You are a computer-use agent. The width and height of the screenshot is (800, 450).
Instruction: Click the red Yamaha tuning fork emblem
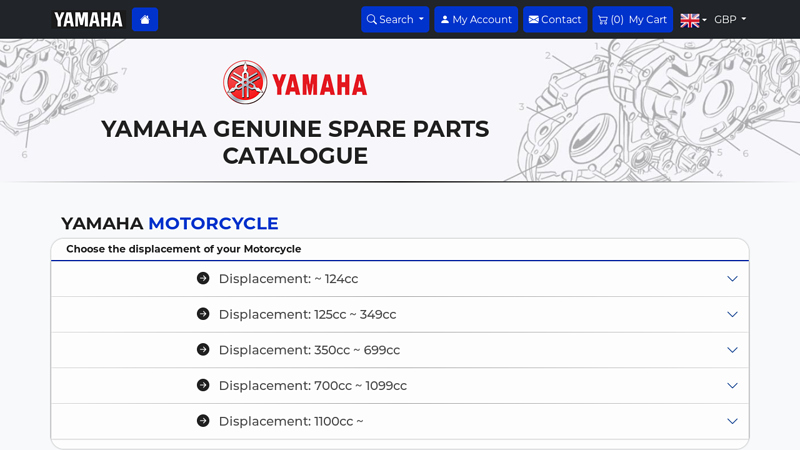[x=245, y=82]
